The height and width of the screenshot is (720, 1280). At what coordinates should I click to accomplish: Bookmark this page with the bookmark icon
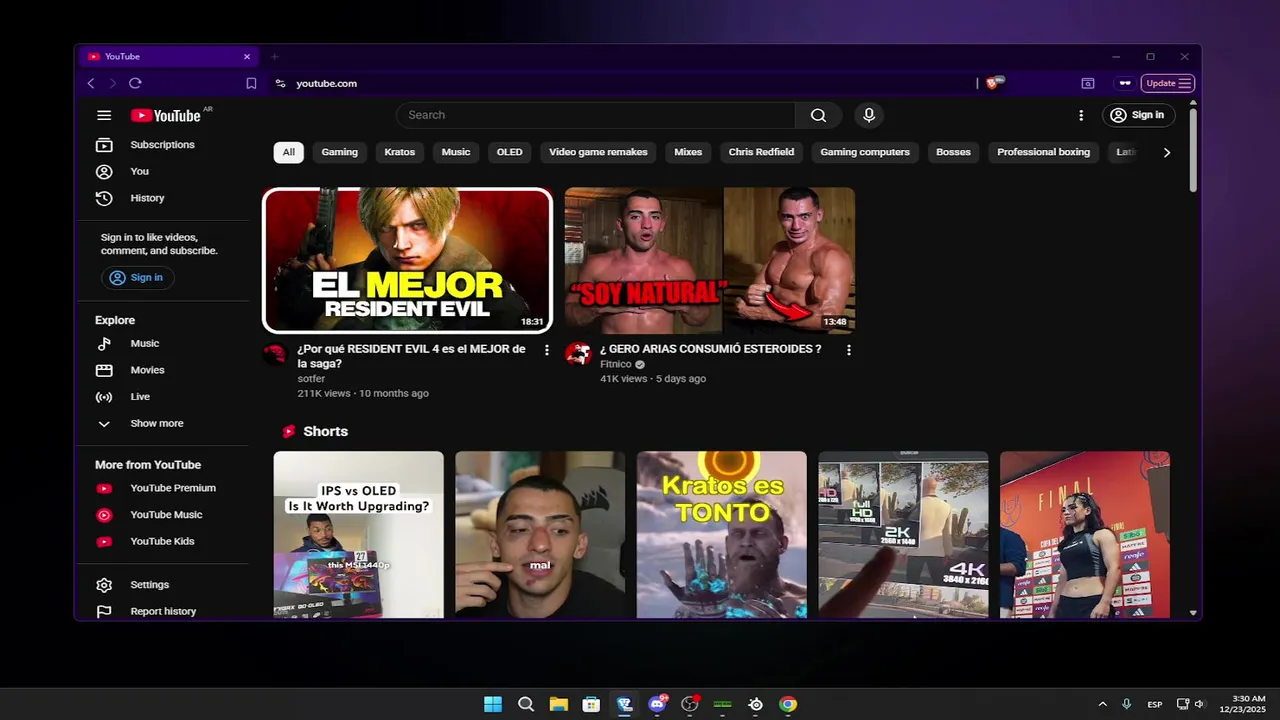251,83
